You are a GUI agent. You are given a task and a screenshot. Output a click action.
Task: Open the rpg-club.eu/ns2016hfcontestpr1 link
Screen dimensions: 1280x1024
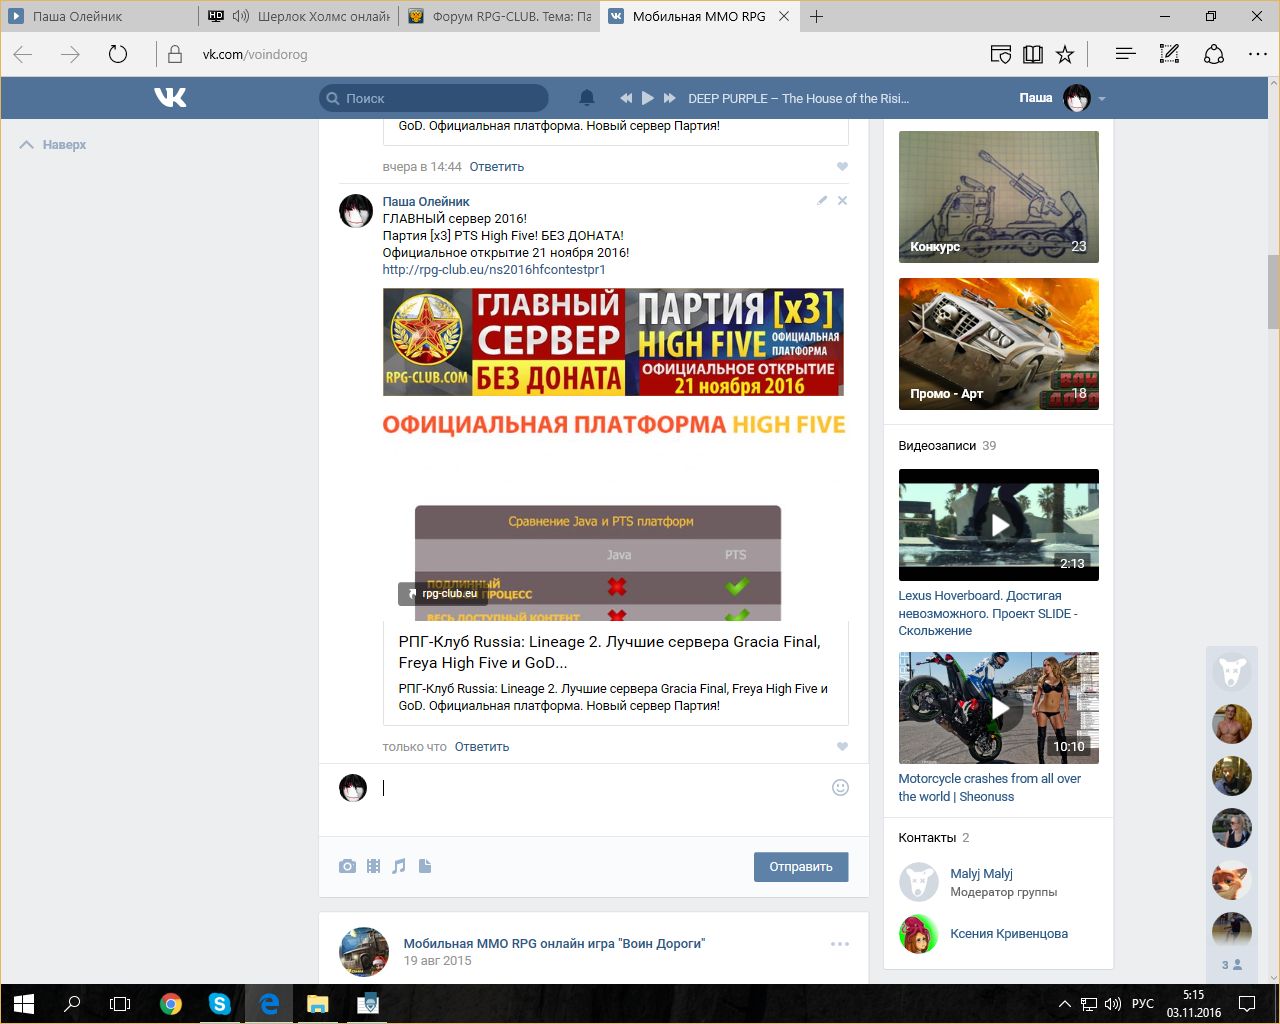click(494, 270)
